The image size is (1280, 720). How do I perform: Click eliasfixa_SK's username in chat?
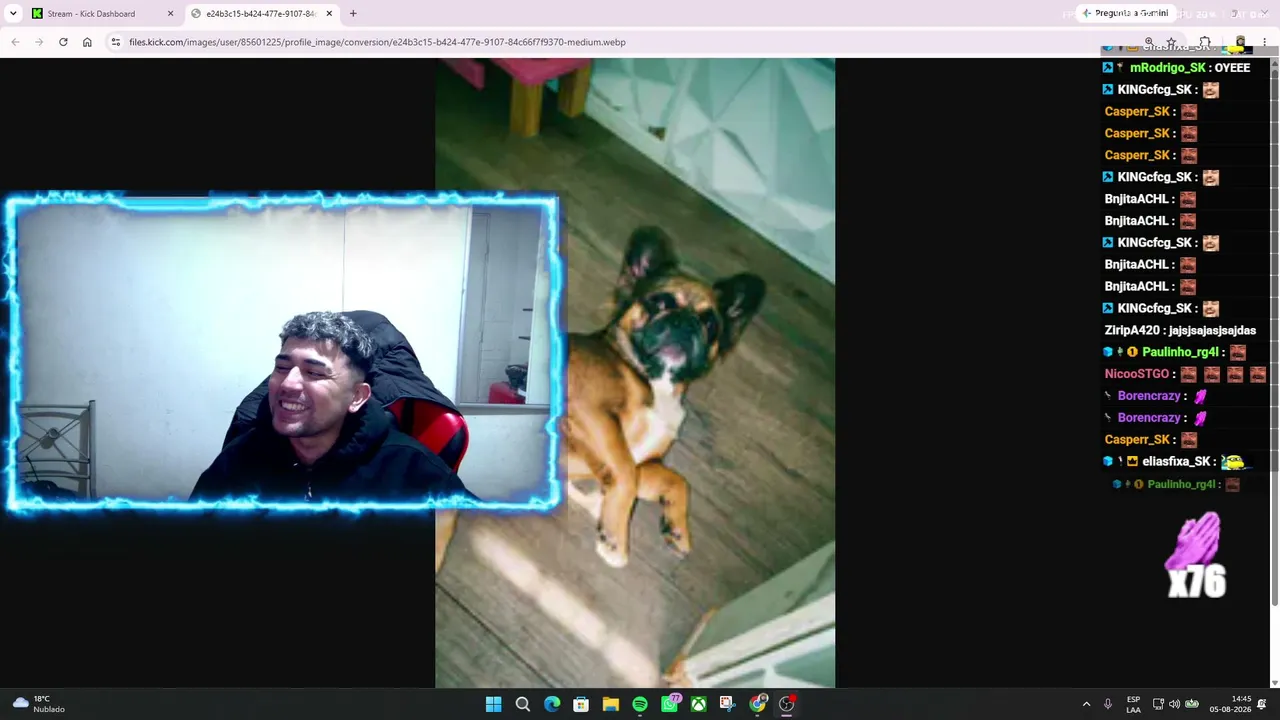(1176, 462)
